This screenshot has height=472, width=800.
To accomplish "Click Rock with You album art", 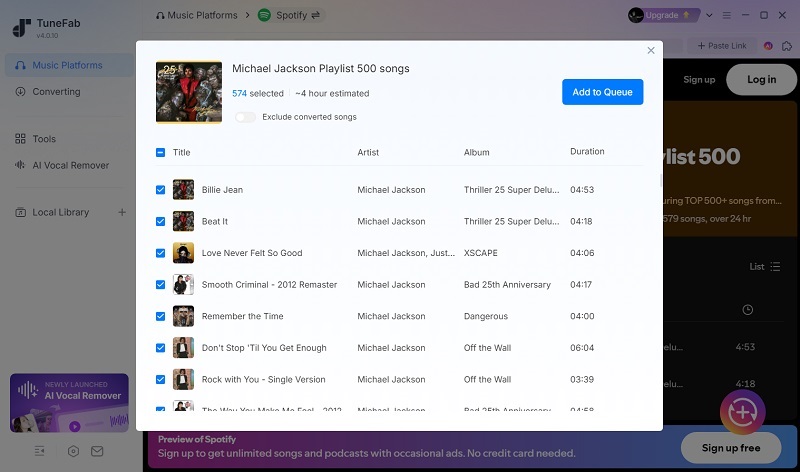I will click(x=183, y=380).
